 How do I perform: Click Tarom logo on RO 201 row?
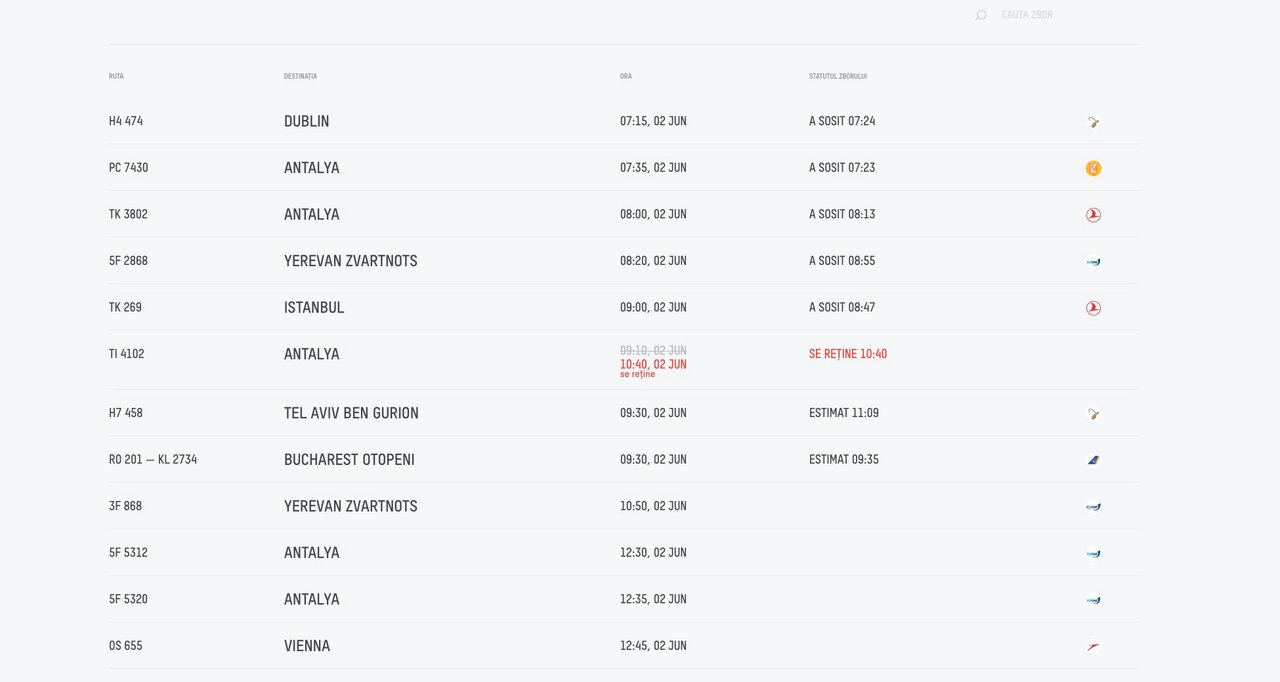(x=1093, y=460)
